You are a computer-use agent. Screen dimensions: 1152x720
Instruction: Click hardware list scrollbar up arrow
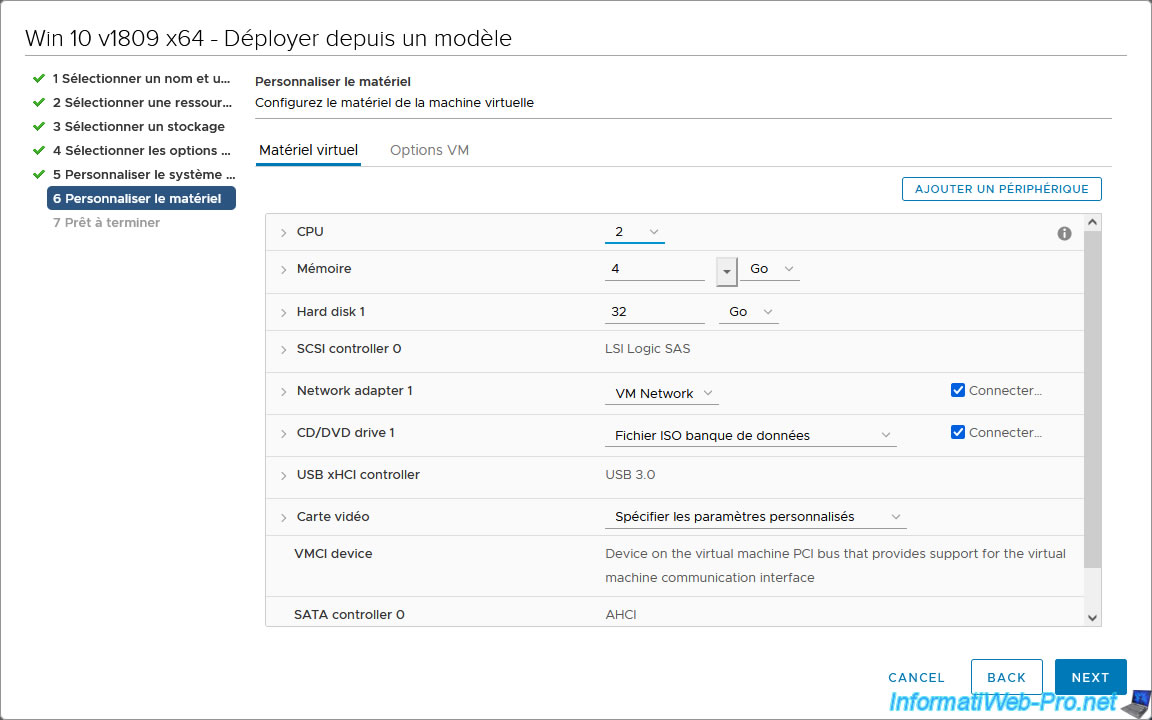pos(1092,222)
